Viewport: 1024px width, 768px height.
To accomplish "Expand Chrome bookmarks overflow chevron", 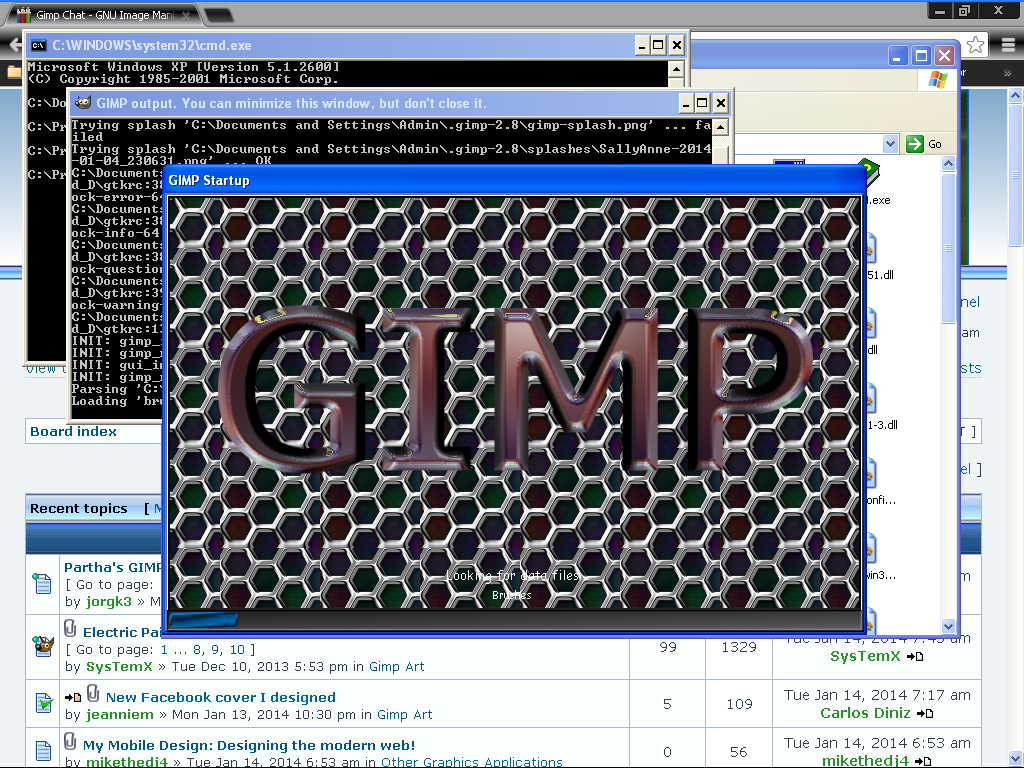I will pyautogui.click(x=1008, y=72).
